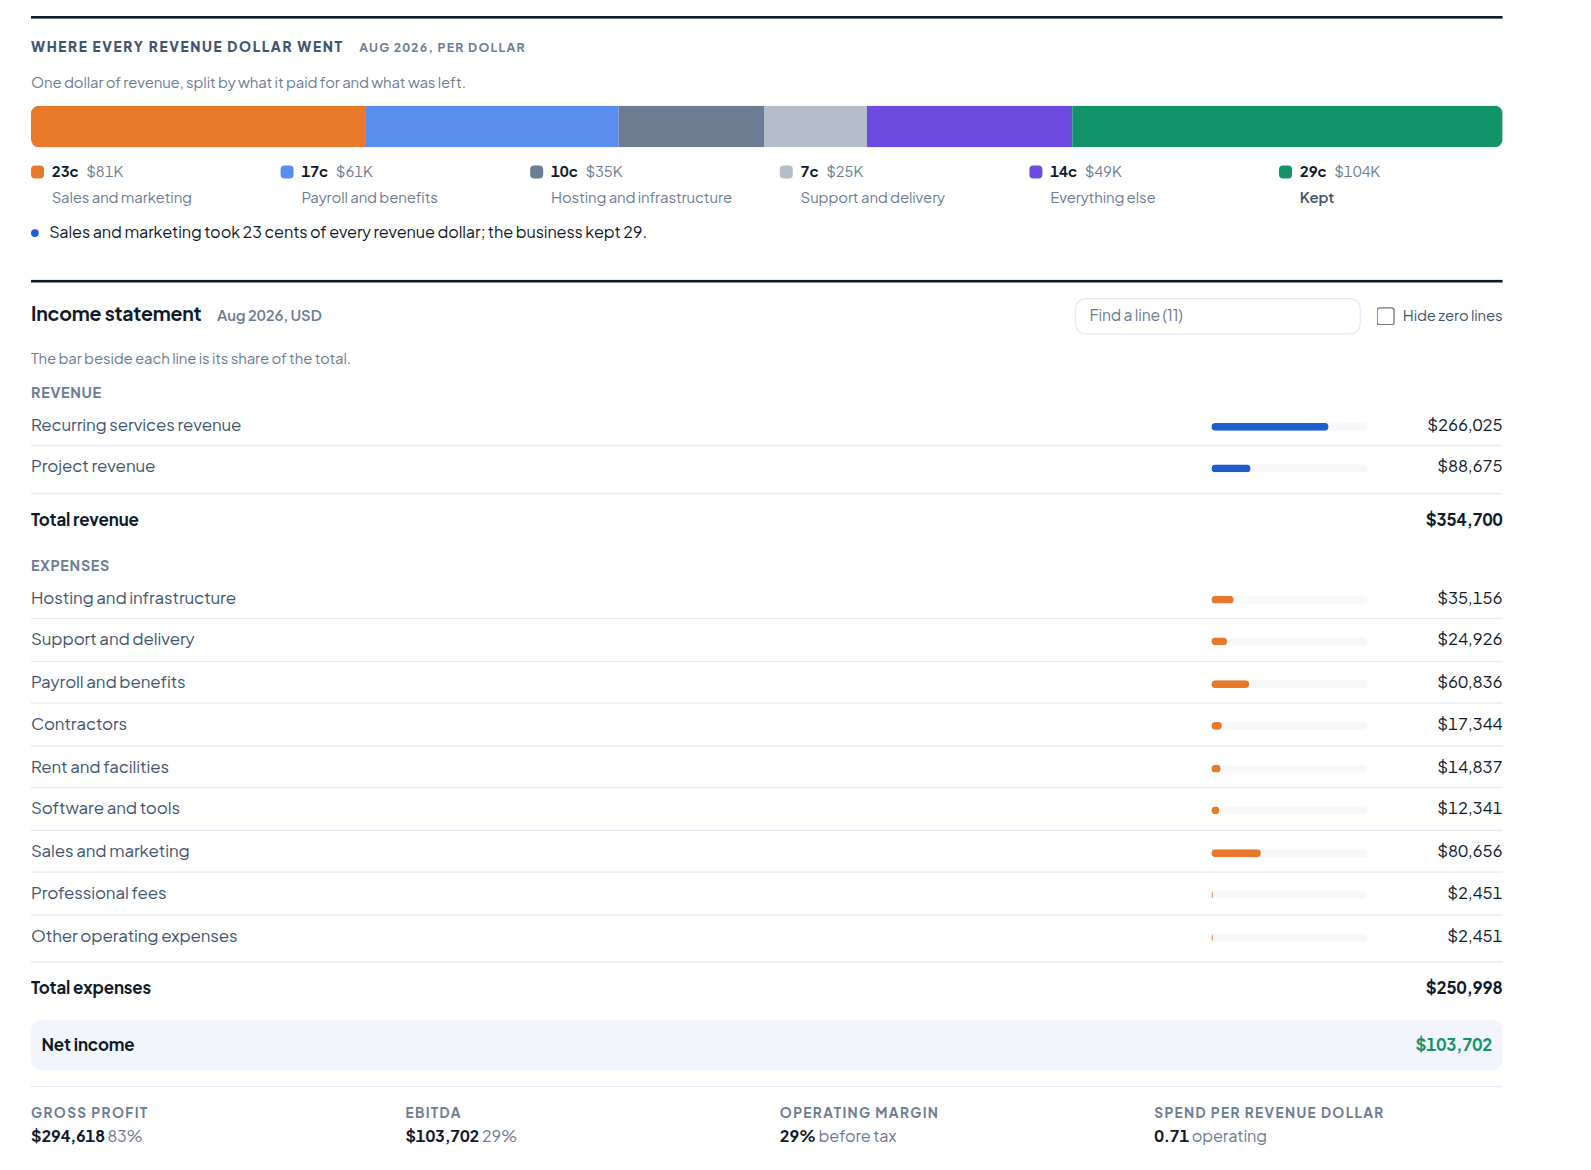Select the light gray Support and delivery segment
1591x1170 pixels.
tap(815, 127)
